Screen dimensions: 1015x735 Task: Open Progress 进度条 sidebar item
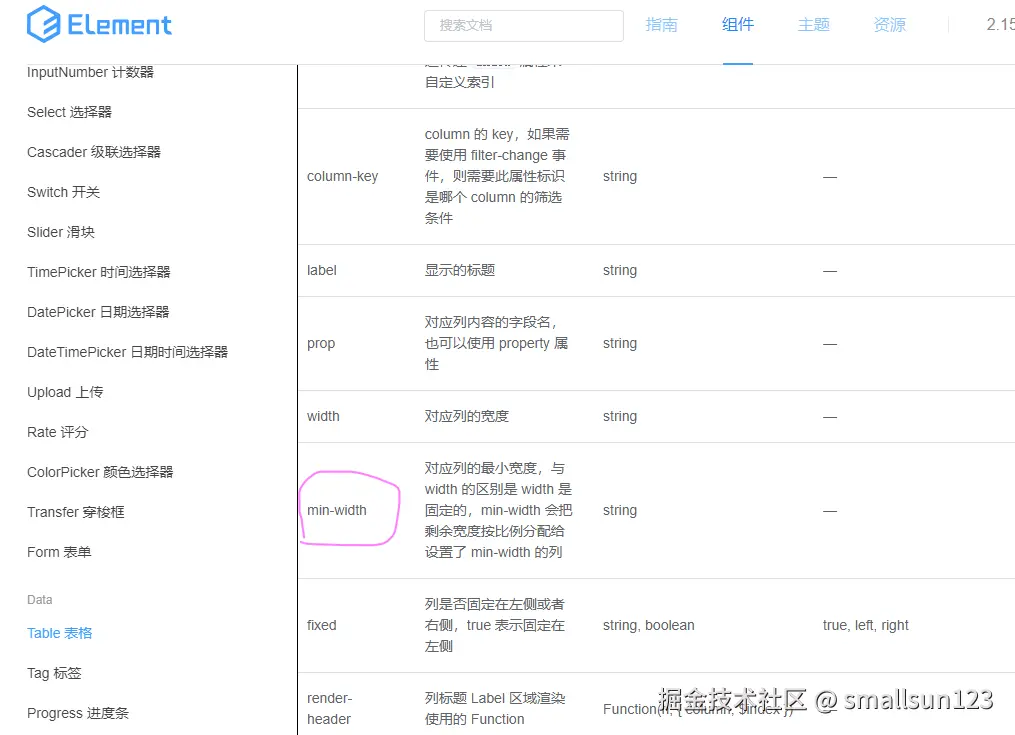pyautogui.click(x=78, y=713)
